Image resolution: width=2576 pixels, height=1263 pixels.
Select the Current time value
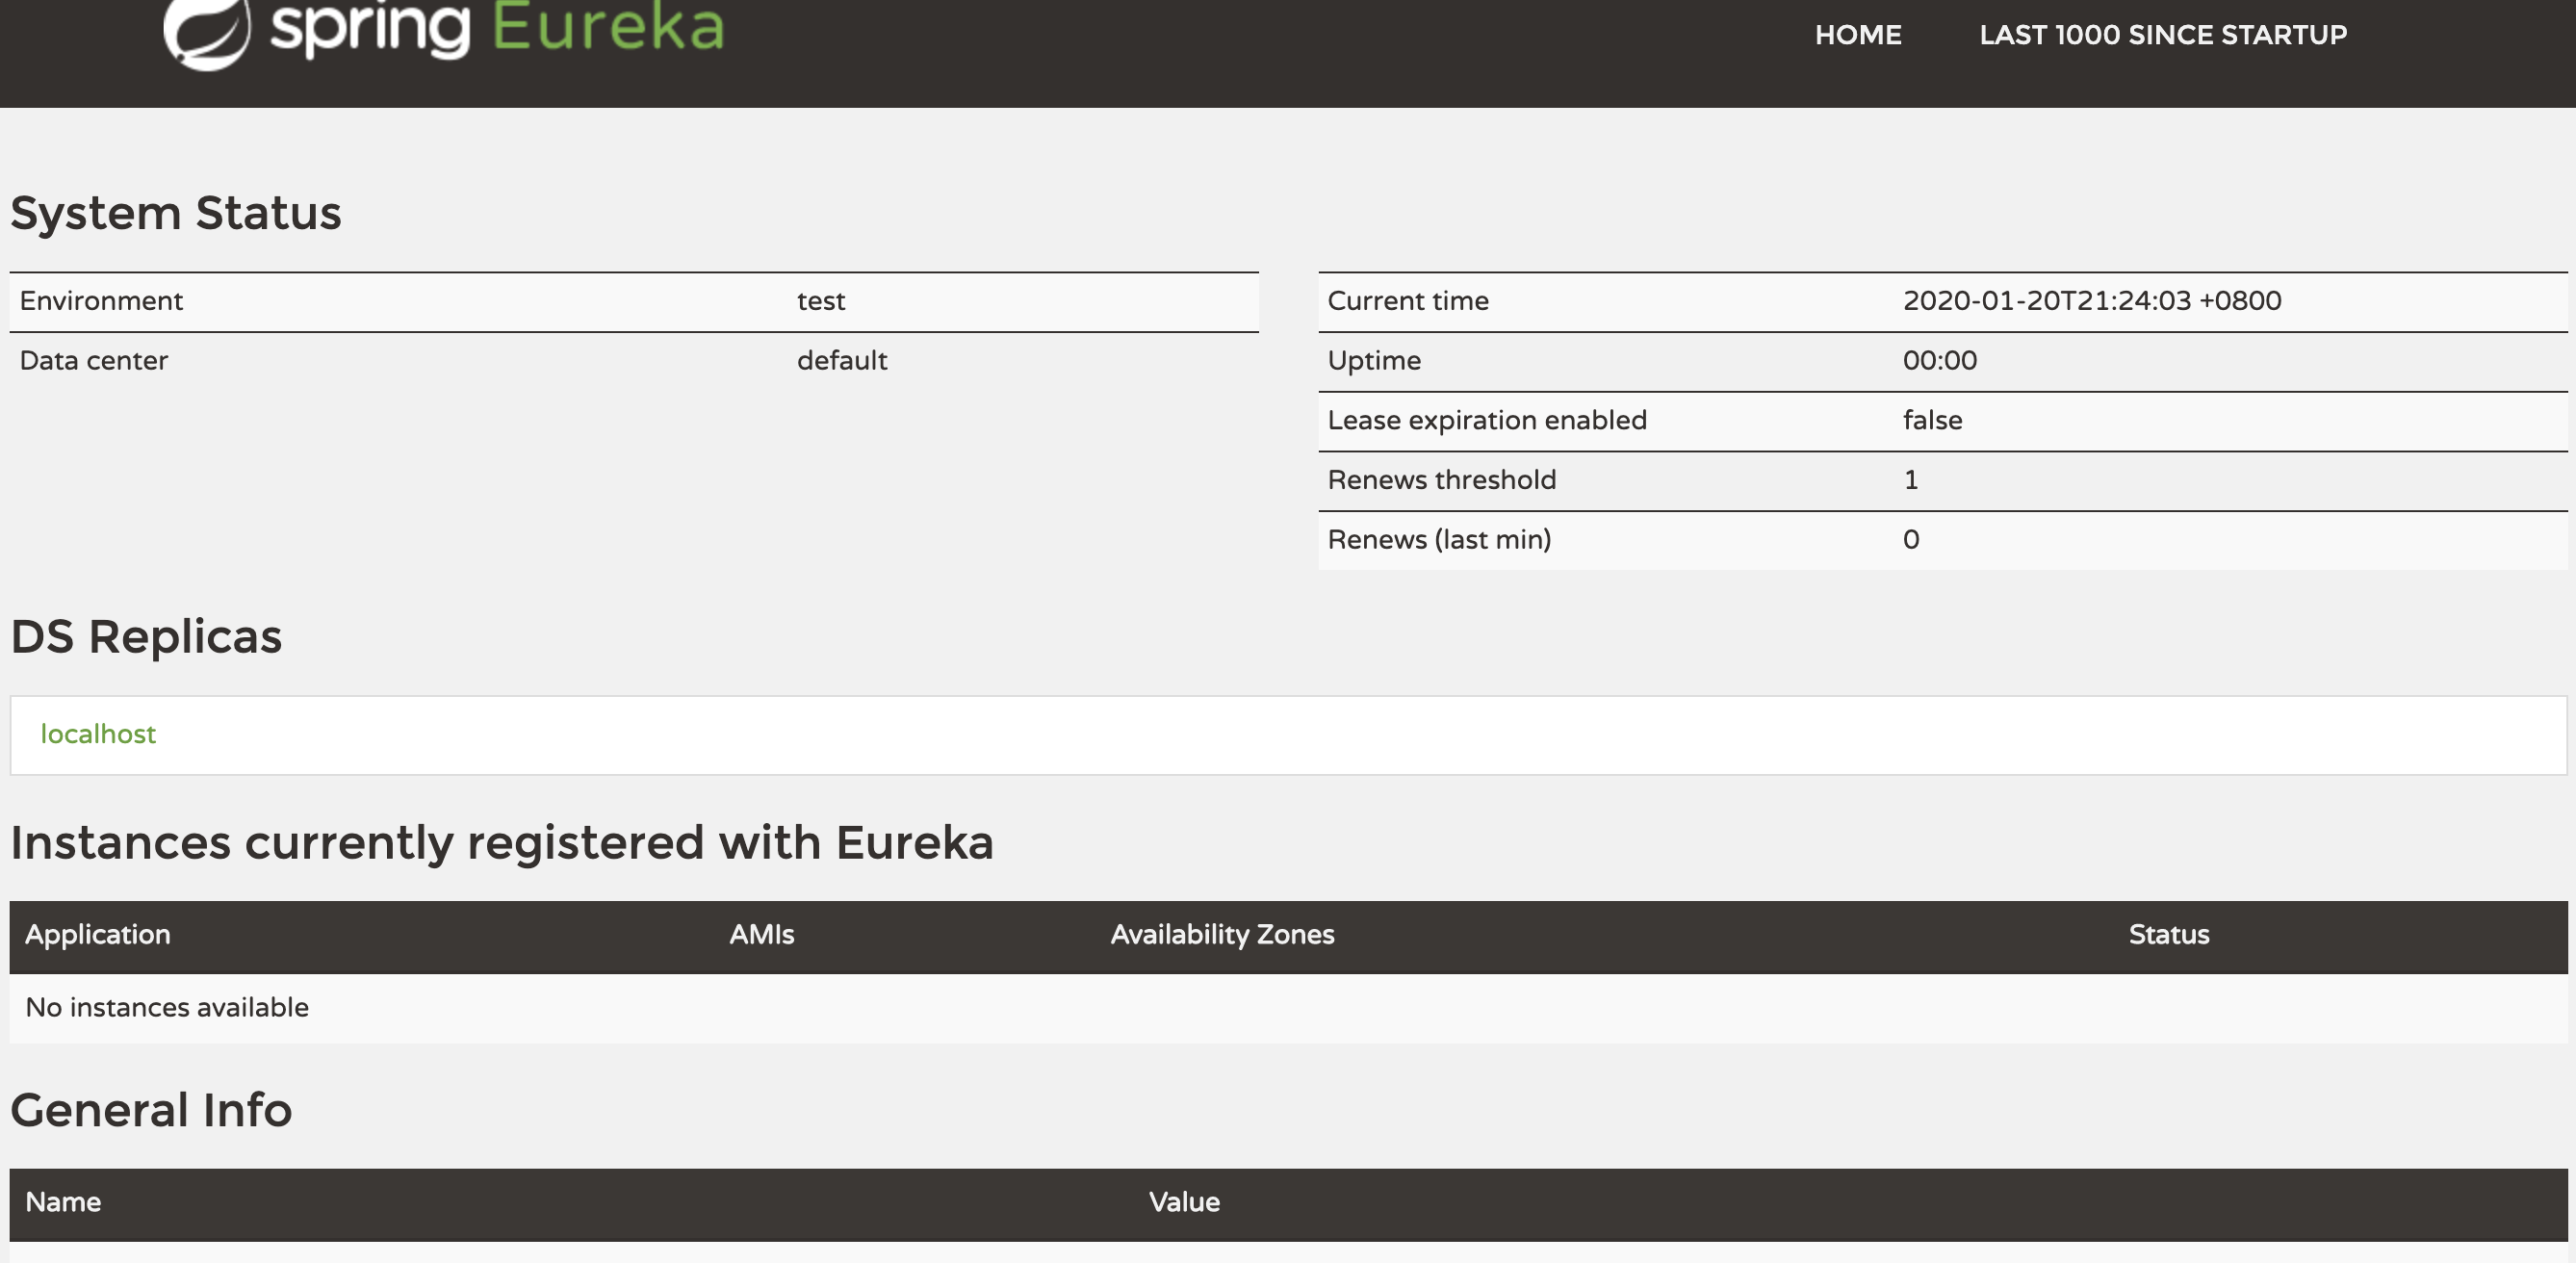coord(2091,301)
